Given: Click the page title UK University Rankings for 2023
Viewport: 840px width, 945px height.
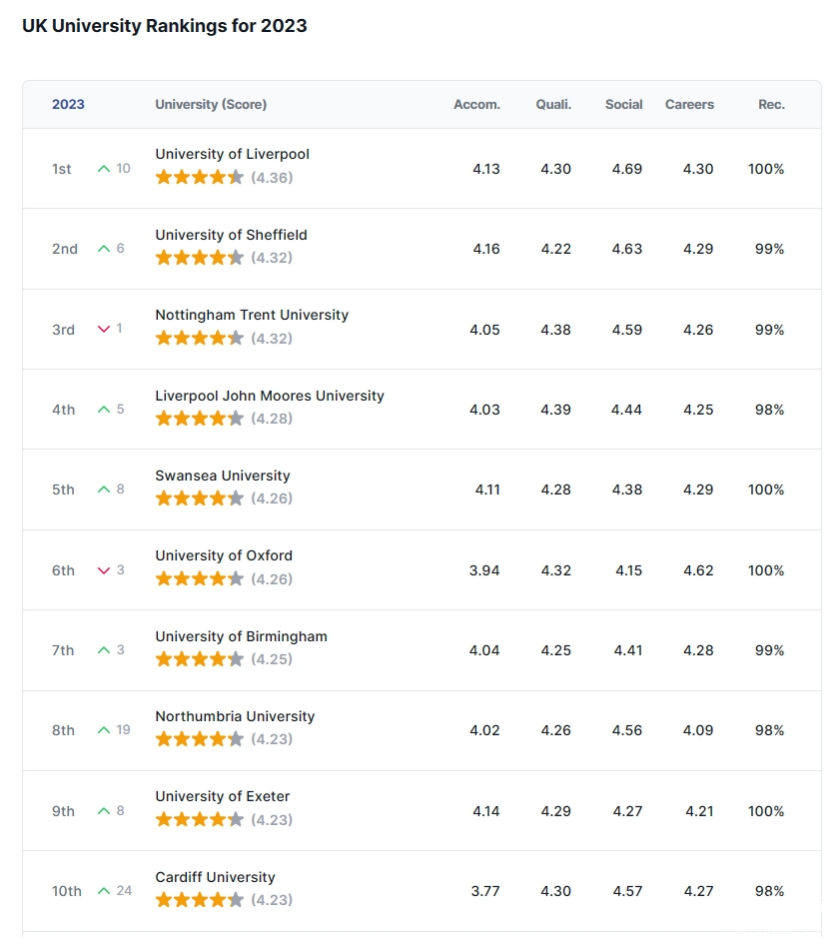Looking at the screenshot, I should tap(165, 26).
